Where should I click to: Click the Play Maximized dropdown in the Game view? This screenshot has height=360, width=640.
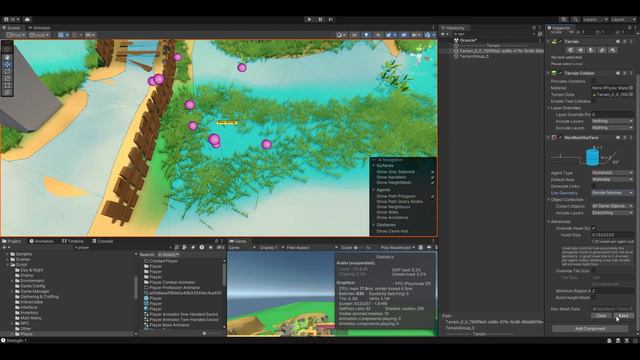(x=397, y=247)
